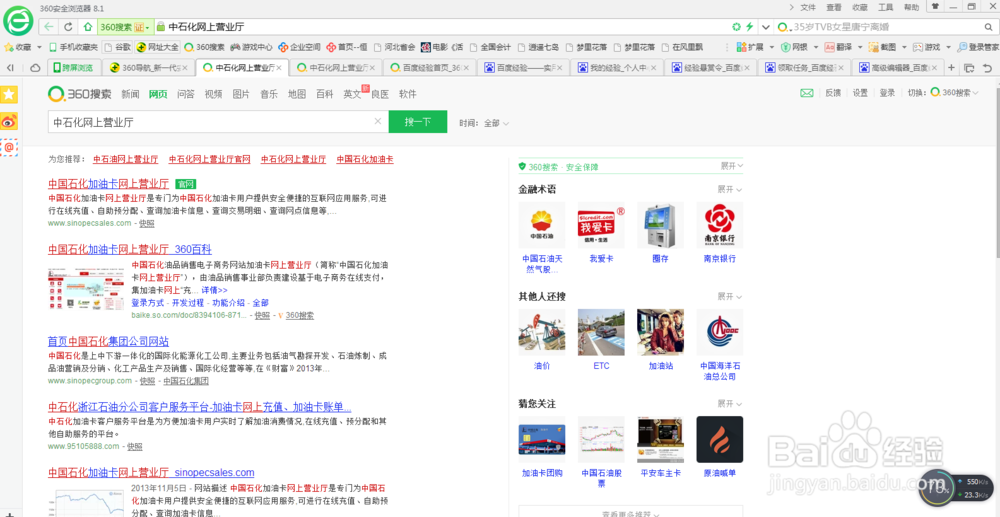1000x517 pixels.
Task: Select the 新闻 search category
Action: [x=131, y=94]
